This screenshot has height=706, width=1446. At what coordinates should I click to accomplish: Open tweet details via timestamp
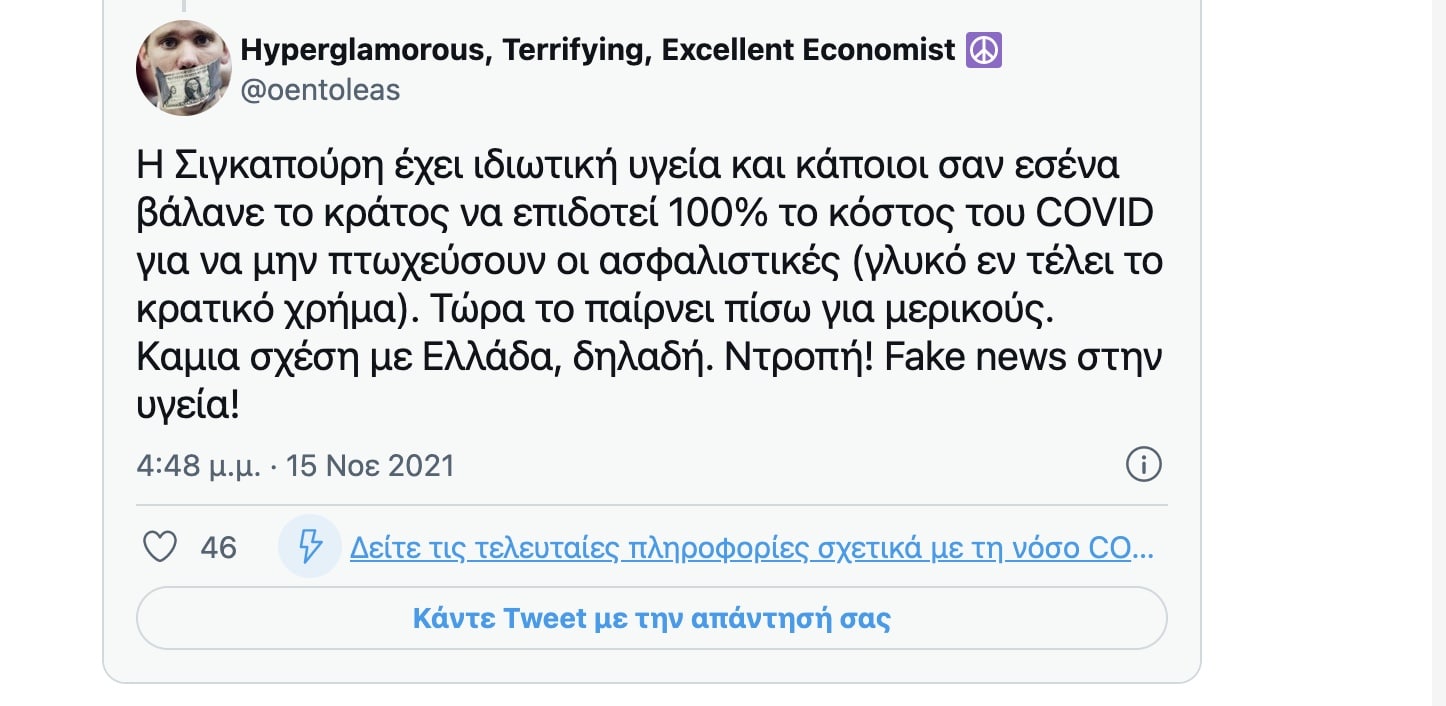(295, 464)
